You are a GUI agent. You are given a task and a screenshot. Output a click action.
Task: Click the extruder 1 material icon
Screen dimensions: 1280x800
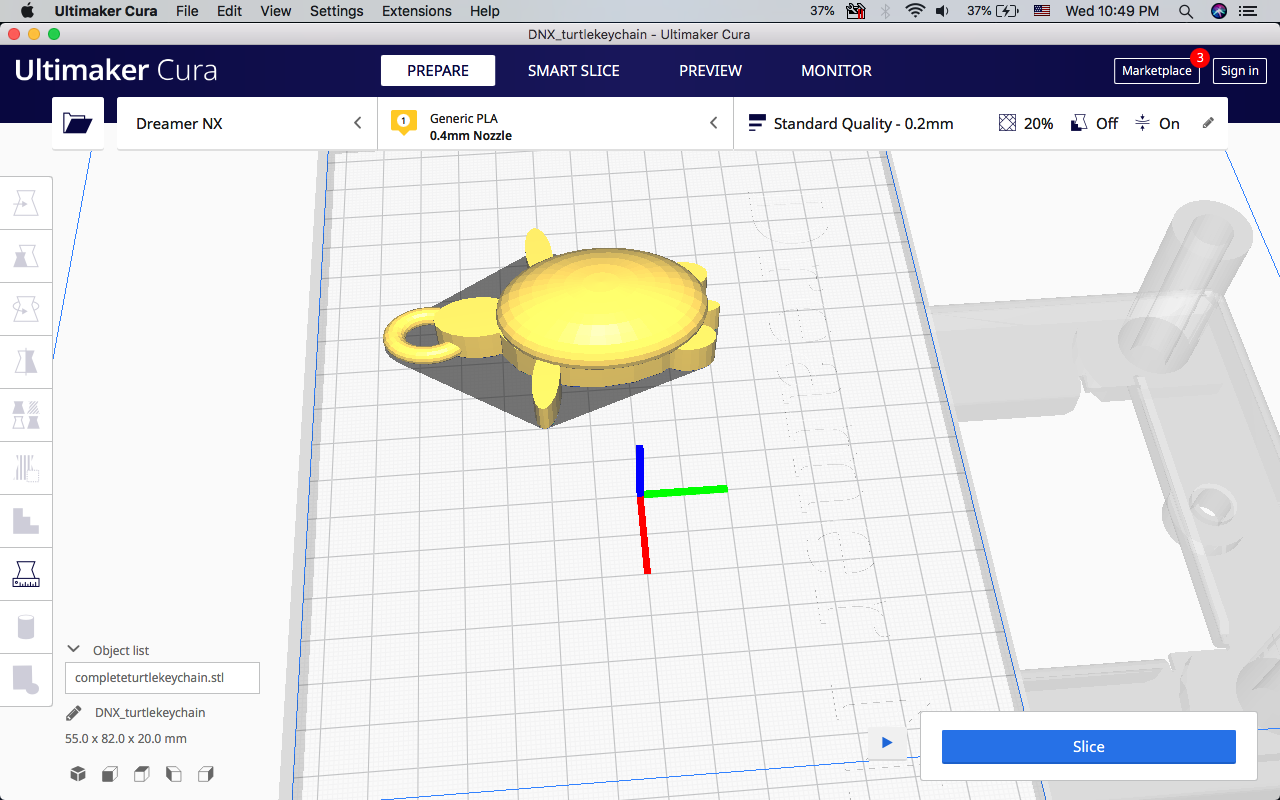pos(404,123)
